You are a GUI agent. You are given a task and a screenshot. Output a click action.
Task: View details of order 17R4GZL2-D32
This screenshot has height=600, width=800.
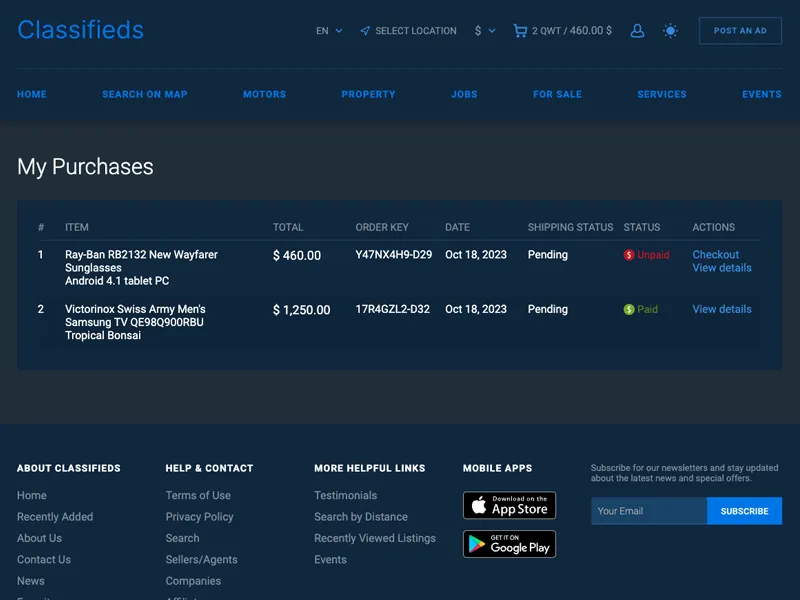tap(721, 309)
